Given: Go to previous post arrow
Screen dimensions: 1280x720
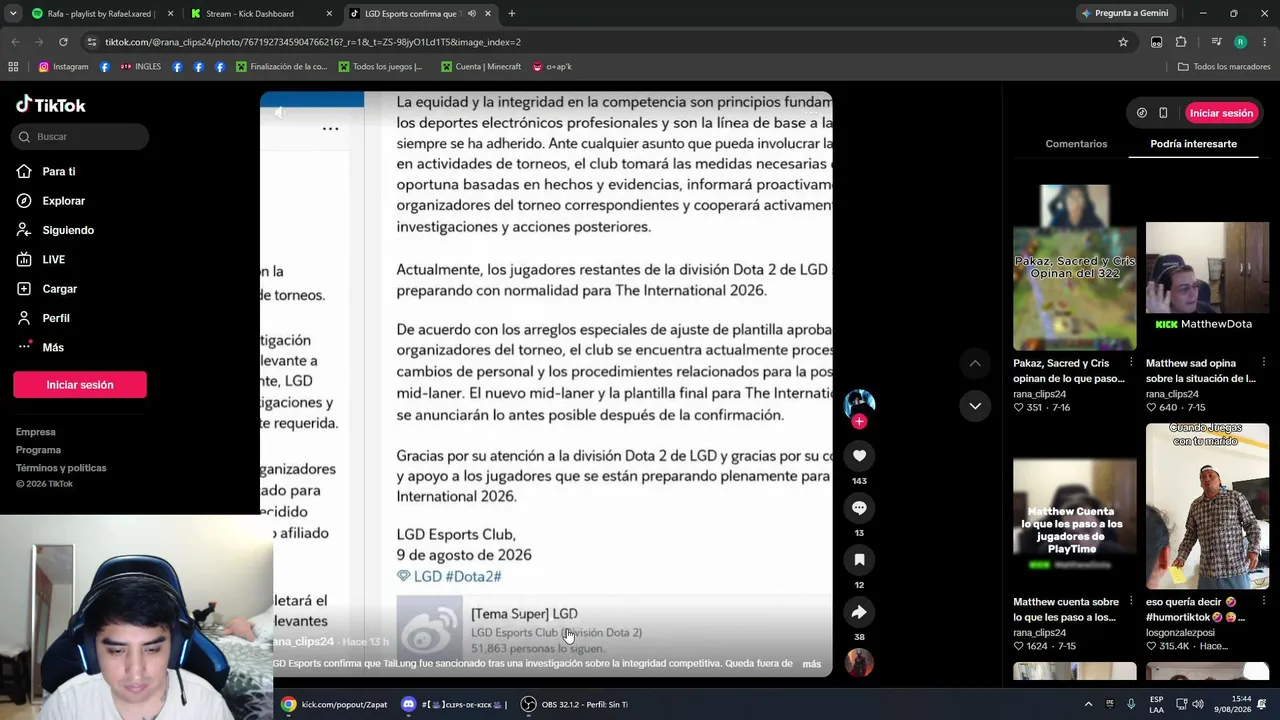Looking at the screenshot, I should [x=975, y=363].
